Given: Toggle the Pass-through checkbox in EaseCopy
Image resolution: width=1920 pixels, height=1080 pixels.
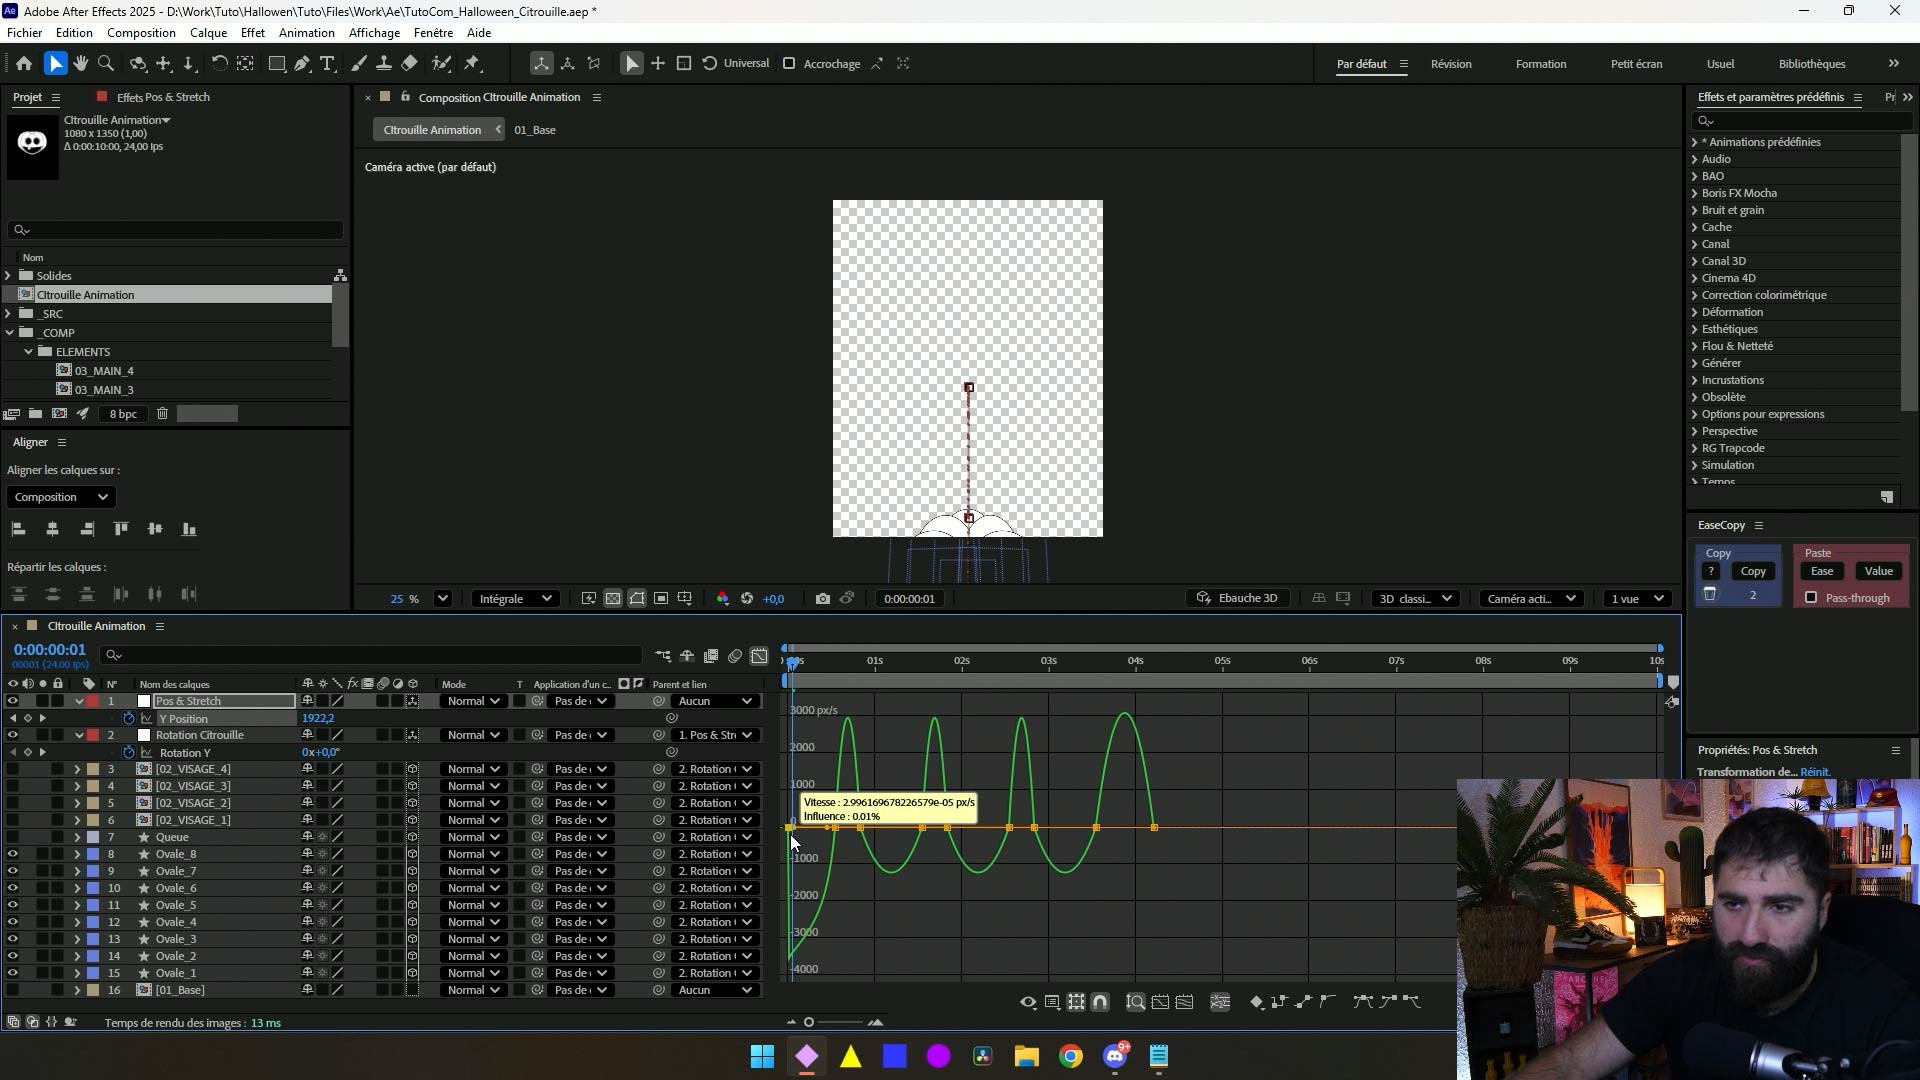Looking at the screenshot, I should click(x=1811, y=598).
